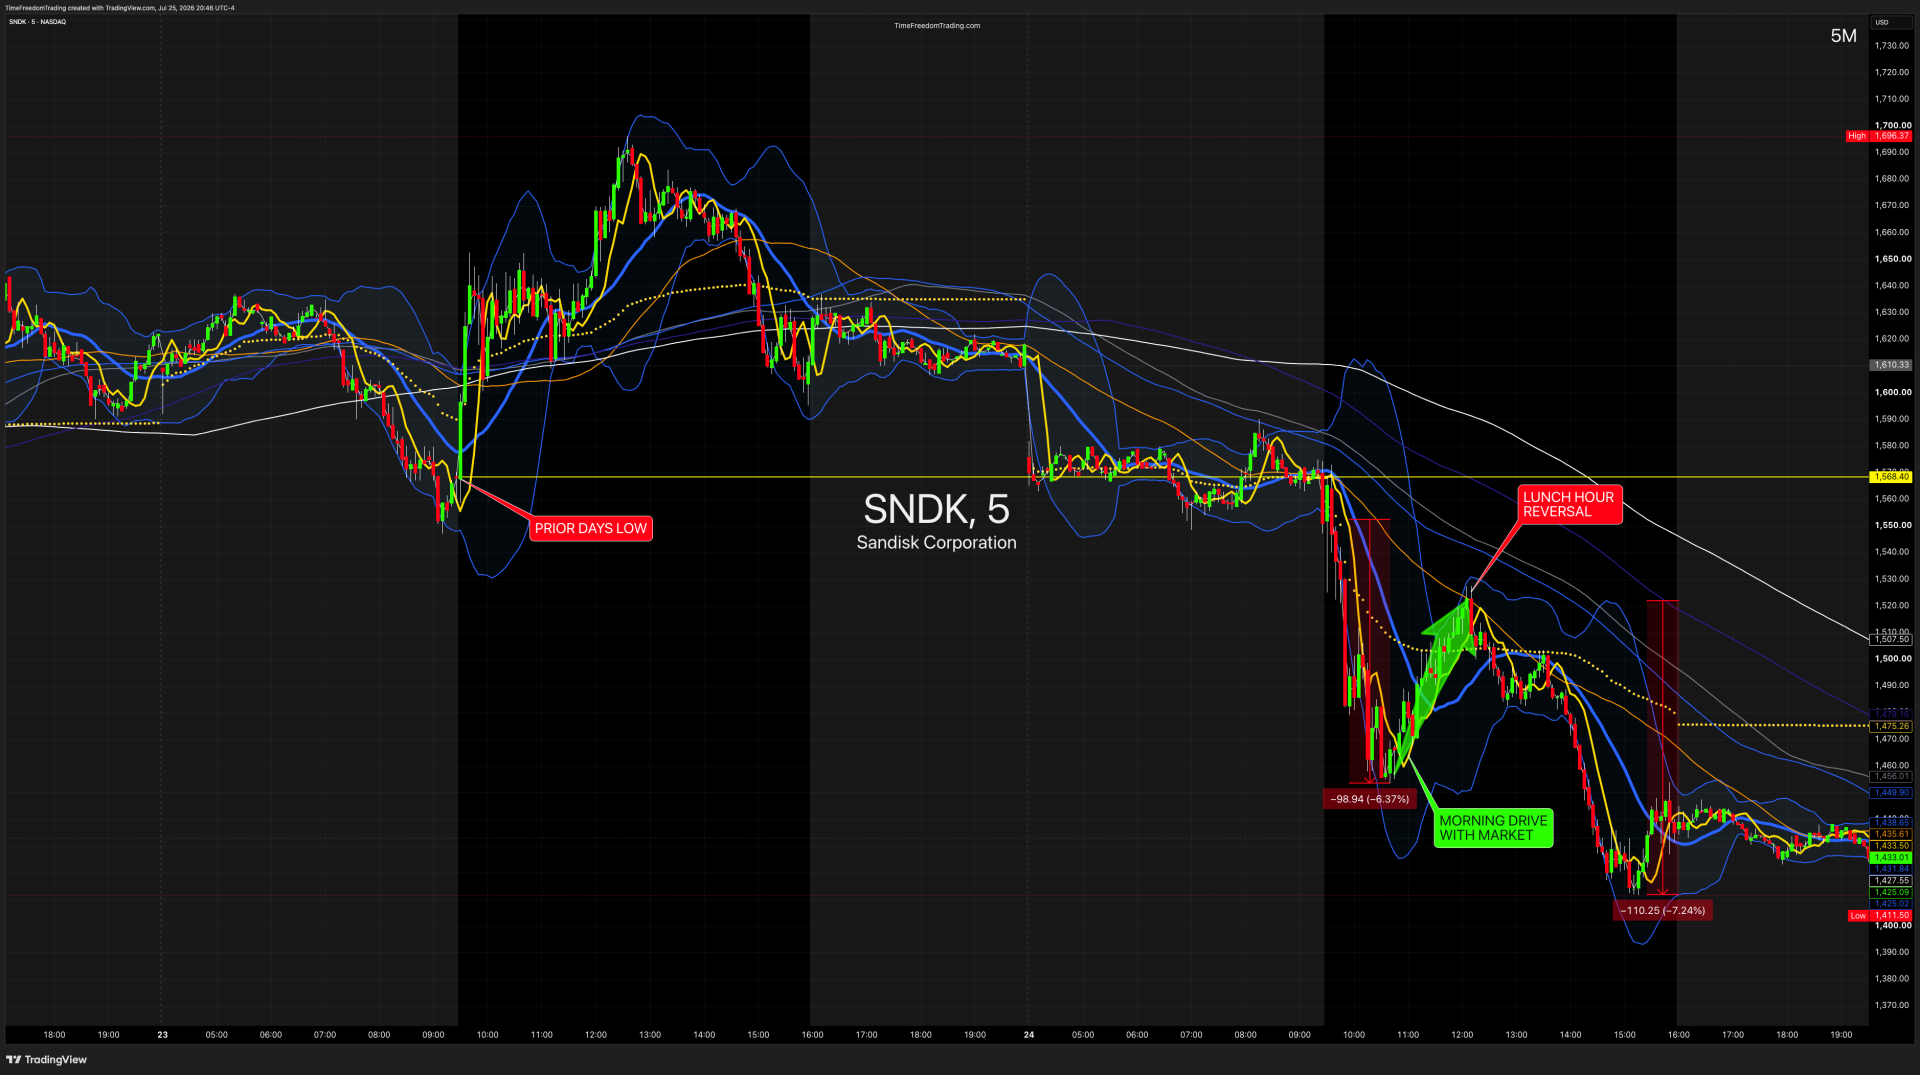The image size is (1920, 1075).
Task: Click the TradingView logo at bottom left
Action: point(47,1059)
